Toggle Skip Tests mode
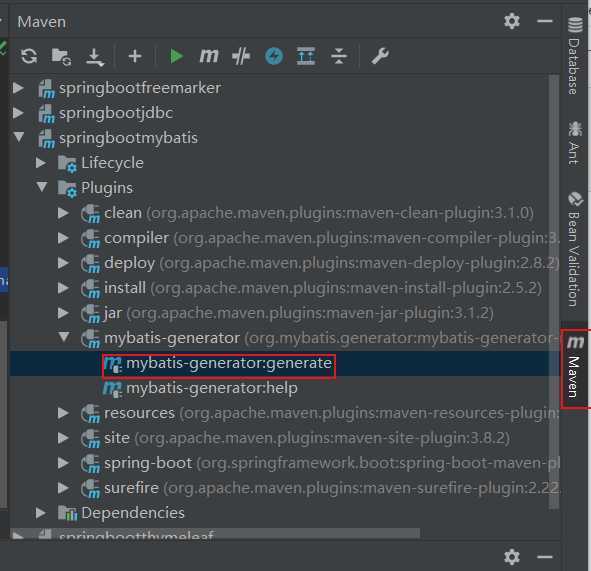This screenshot has height=571, width=591. click(241, 57)
